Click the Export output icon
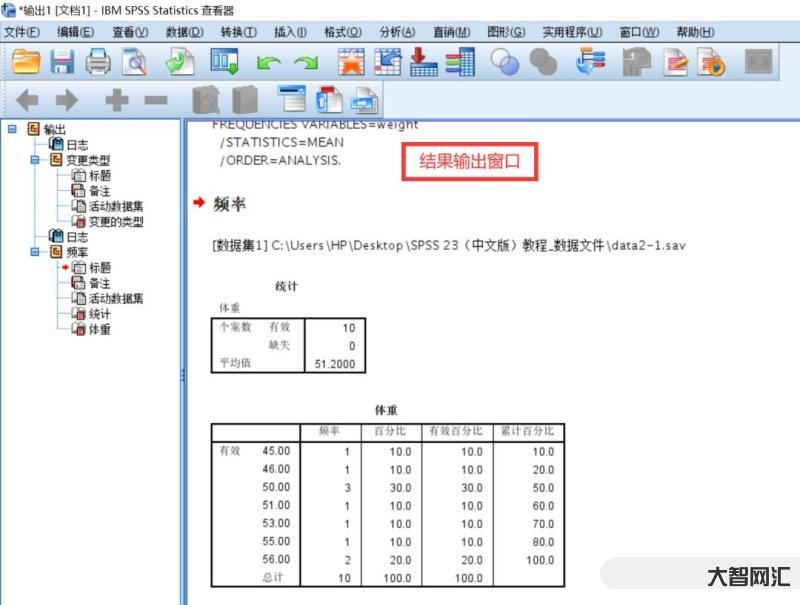Screen dimensions: 800x605 [180, 63]
